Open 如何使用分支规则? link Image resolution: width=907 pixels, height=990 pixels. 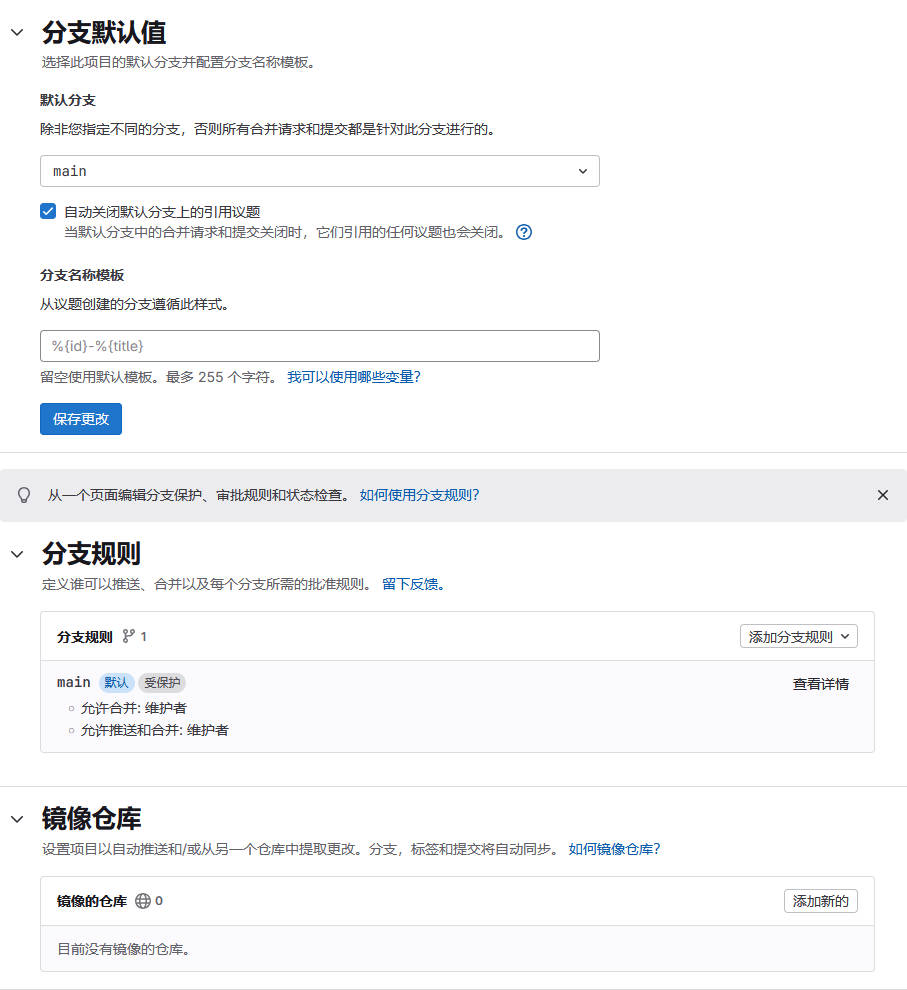click(419, 495)
